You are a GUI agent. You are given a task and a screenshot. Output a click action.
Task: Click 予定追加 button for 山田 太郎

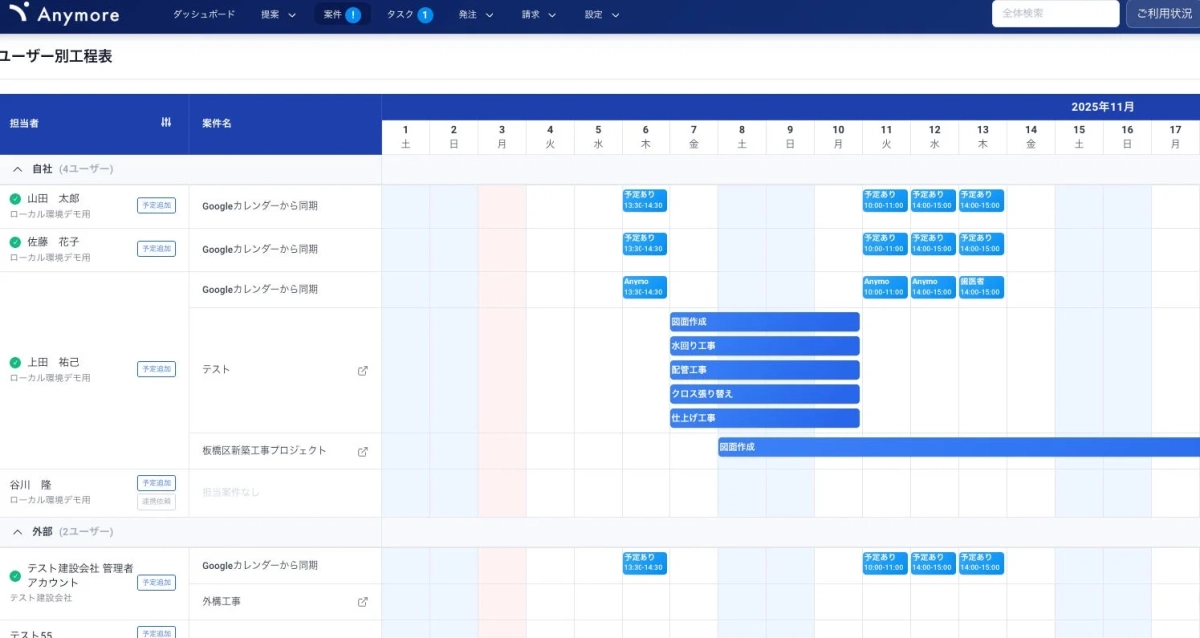pyautogui.click(x=156, y=205)
